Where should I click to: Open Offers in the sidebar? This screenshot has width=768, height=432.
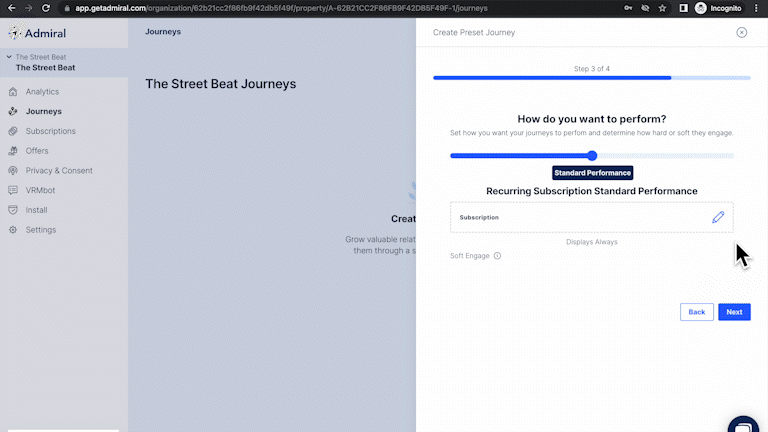tap(37, 151)
